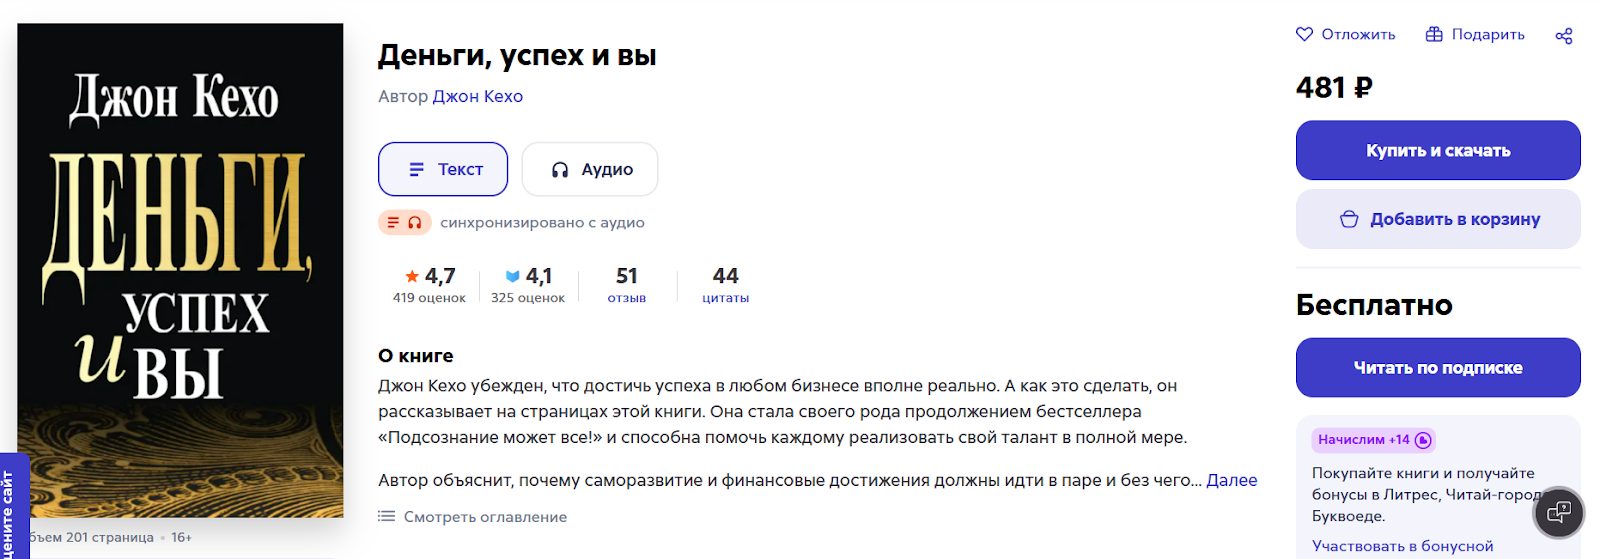Open the share icon menu
Screen dimensions: 1600x559
point(1564,36)
